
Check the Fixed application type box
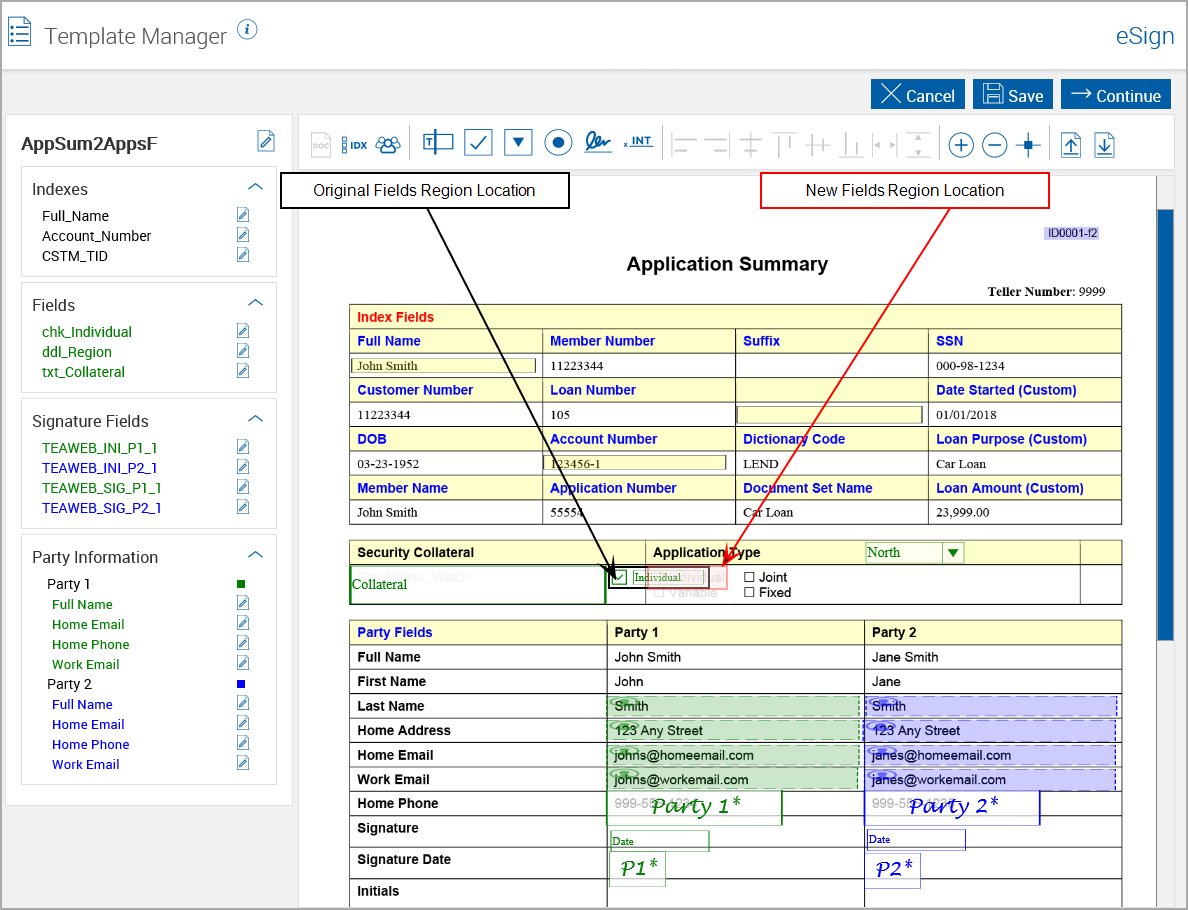click(x=749, y=593)
